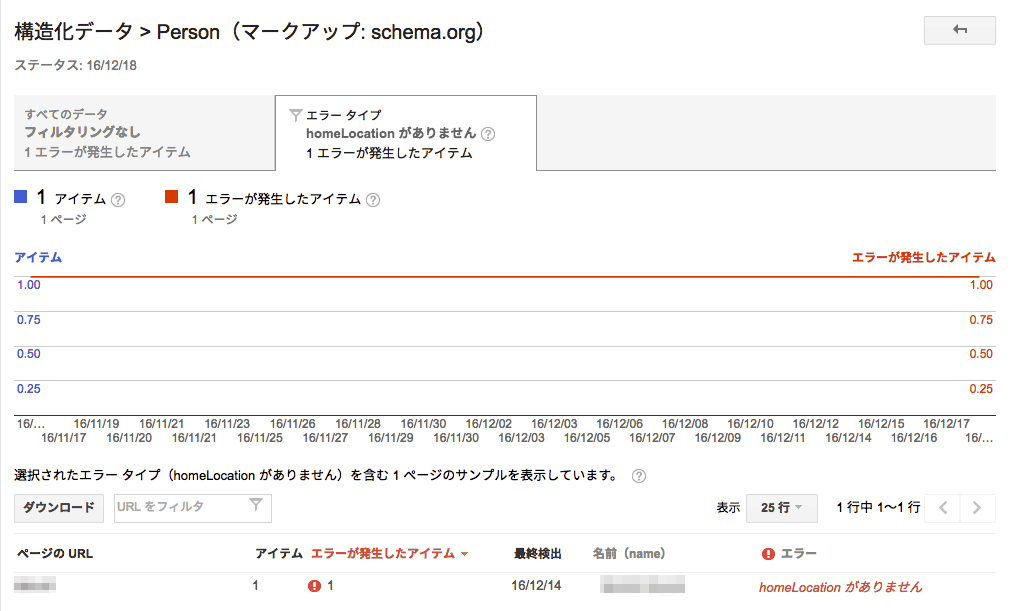
Task: Click help icon next to アイテム legend
Action: [x=118, y=199]
